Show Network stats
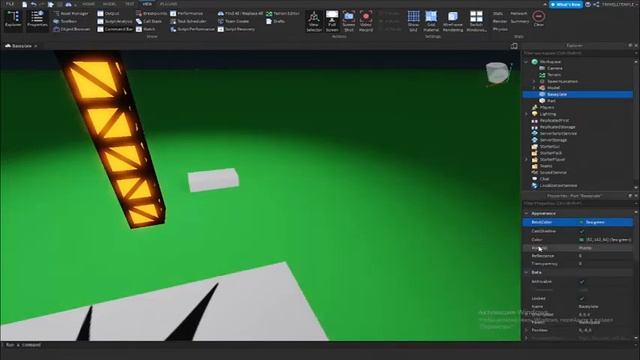640x360 pixels. point(519,13)
